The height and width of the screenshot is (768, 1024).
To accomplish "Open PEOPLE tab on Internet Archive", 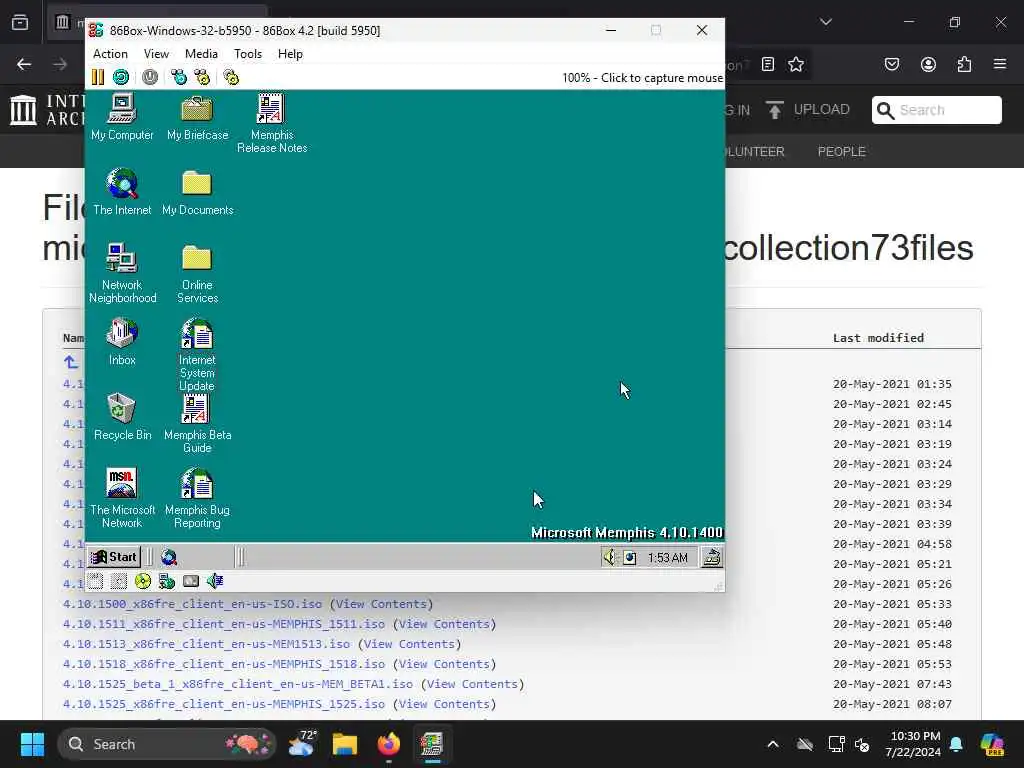I will (842, 152).
